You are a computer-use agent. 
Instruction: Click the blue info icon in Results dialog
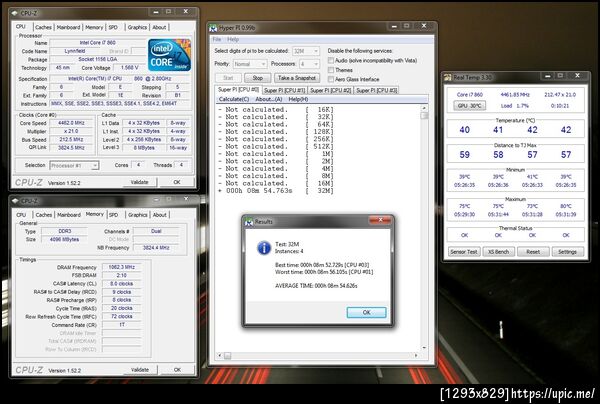pos(264,248)
